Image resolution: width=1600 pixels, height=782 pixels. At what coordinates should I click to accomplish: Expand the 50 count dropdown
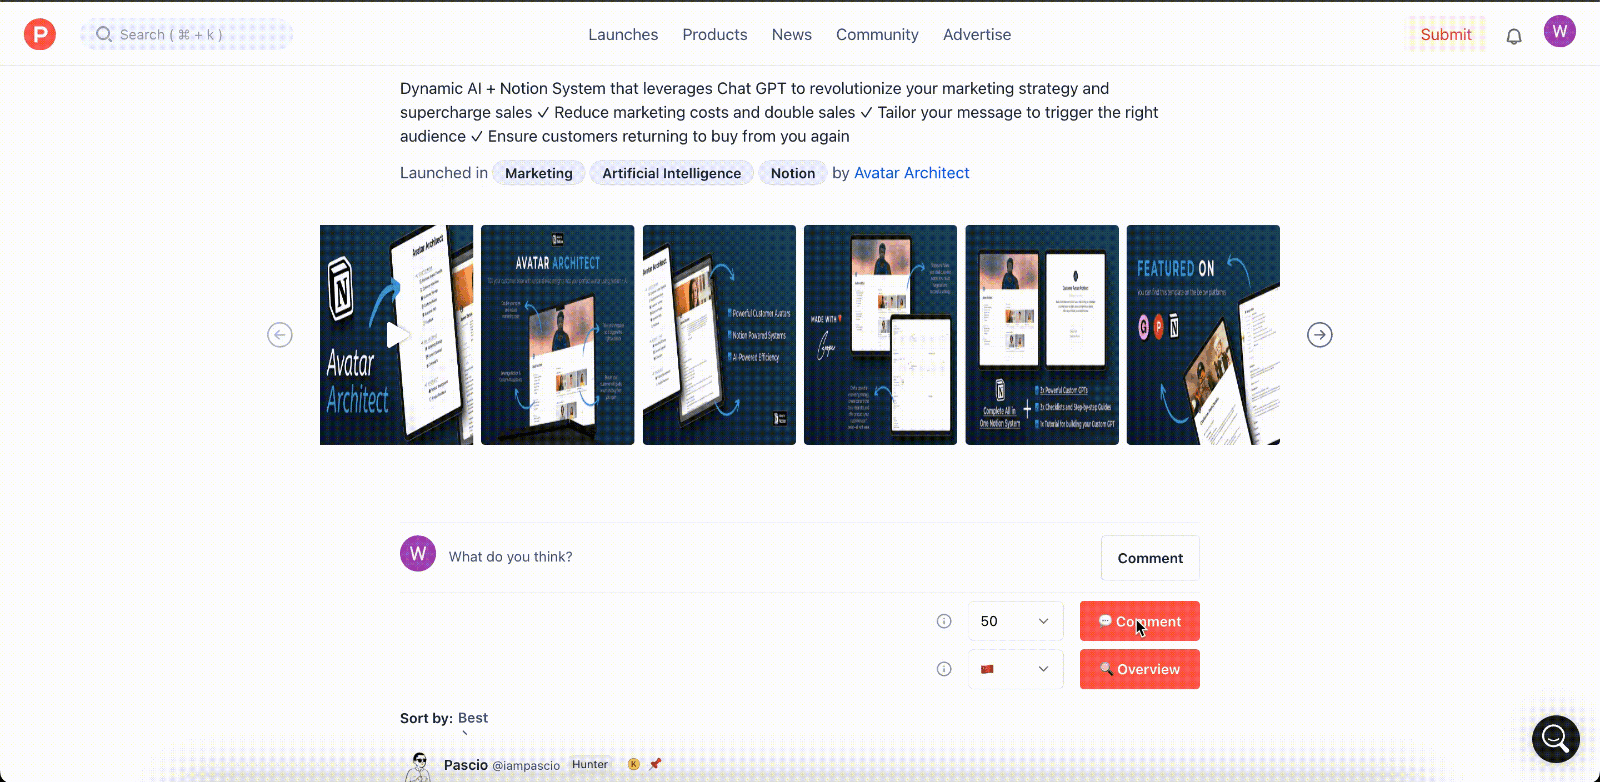coord(1015,621)
